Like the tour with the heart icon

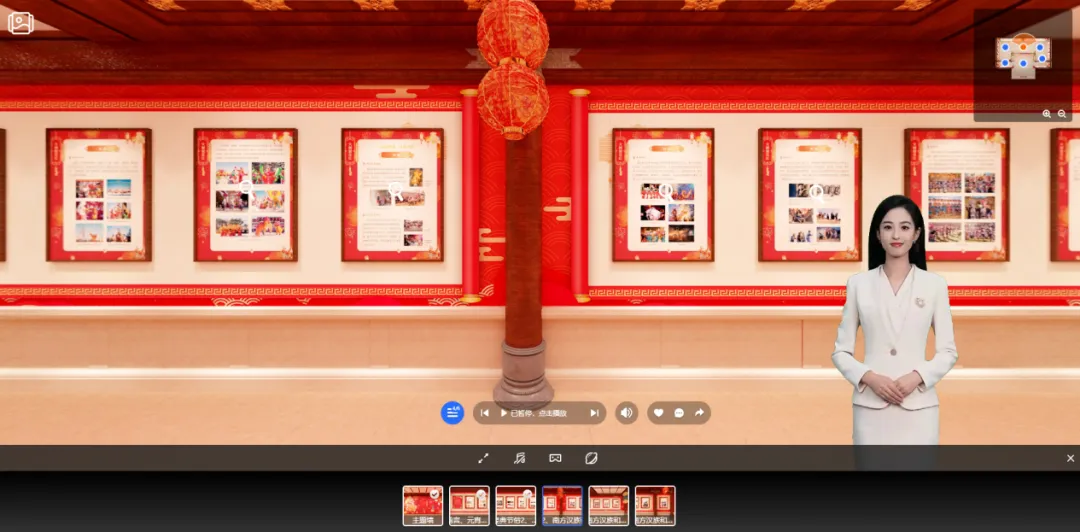(x=658, y=413)
